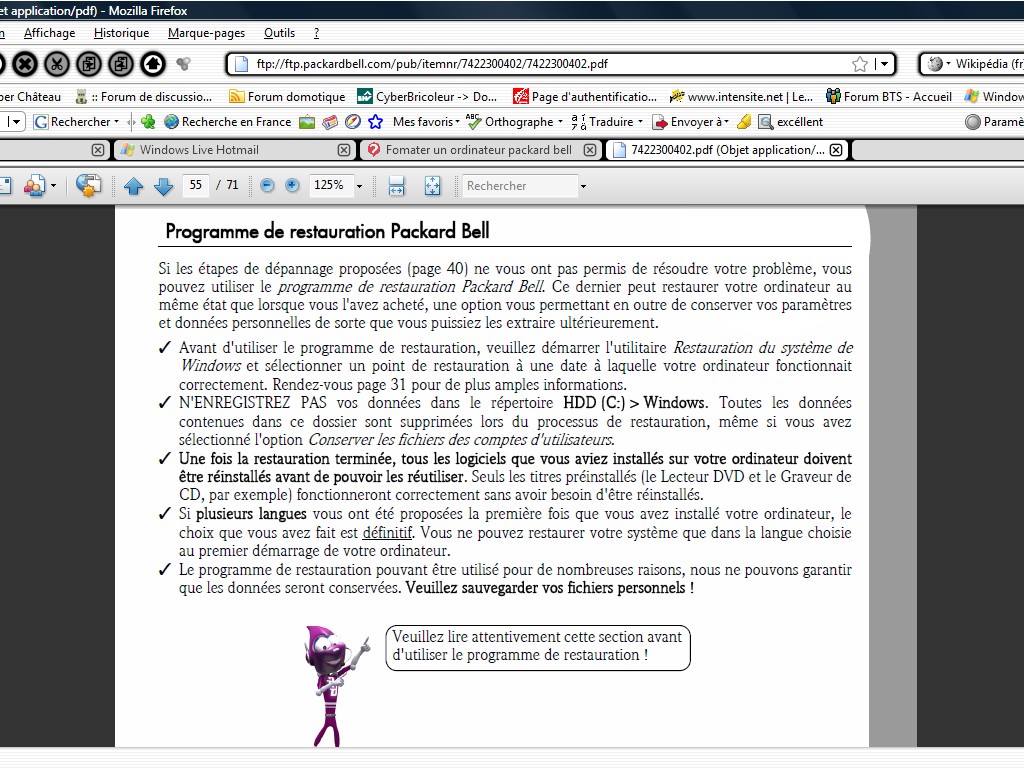This screenshot has height=768, width=1024.
Task: Toggle the Google toolbar highlighter icon
Action: pyautogui.click(x=743, y=122)
